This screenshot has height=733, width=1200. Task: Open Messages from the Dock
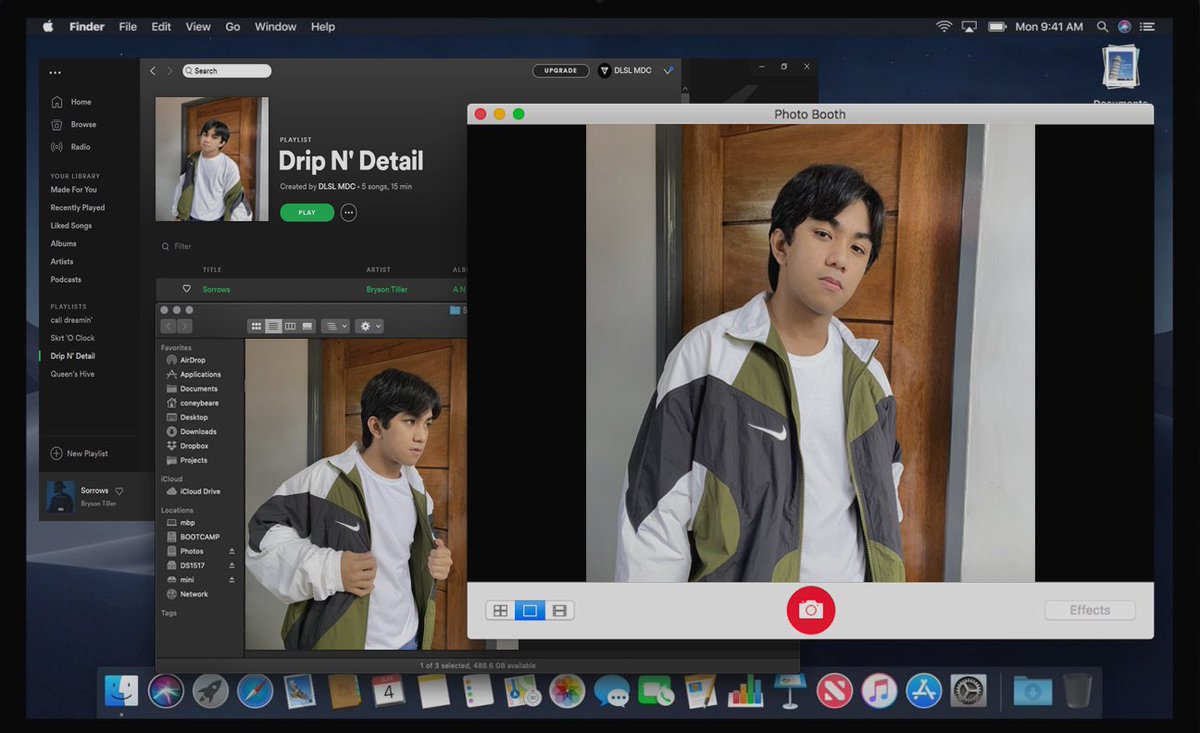tap(611, 691)
